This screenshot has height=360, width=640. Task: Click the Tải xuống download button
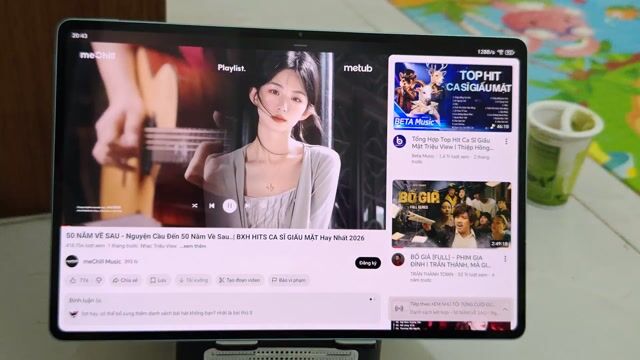pos(193,280)
